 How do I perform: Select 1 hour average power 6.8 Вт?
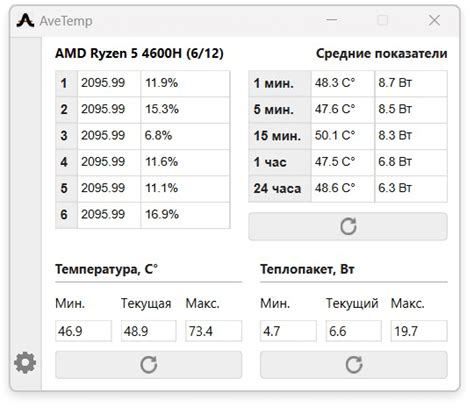point(411,162)
